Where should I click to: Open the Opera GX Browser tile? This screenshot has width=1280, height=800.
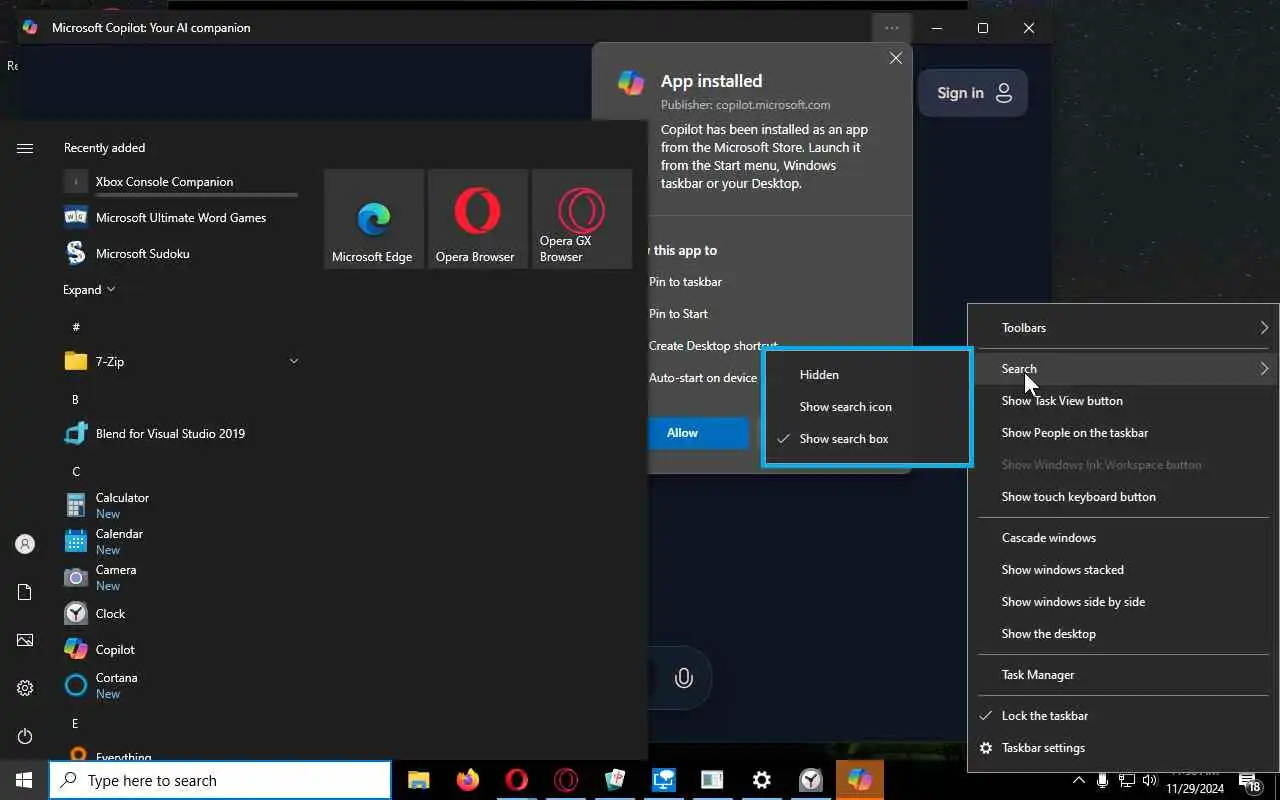pos(582,219)
